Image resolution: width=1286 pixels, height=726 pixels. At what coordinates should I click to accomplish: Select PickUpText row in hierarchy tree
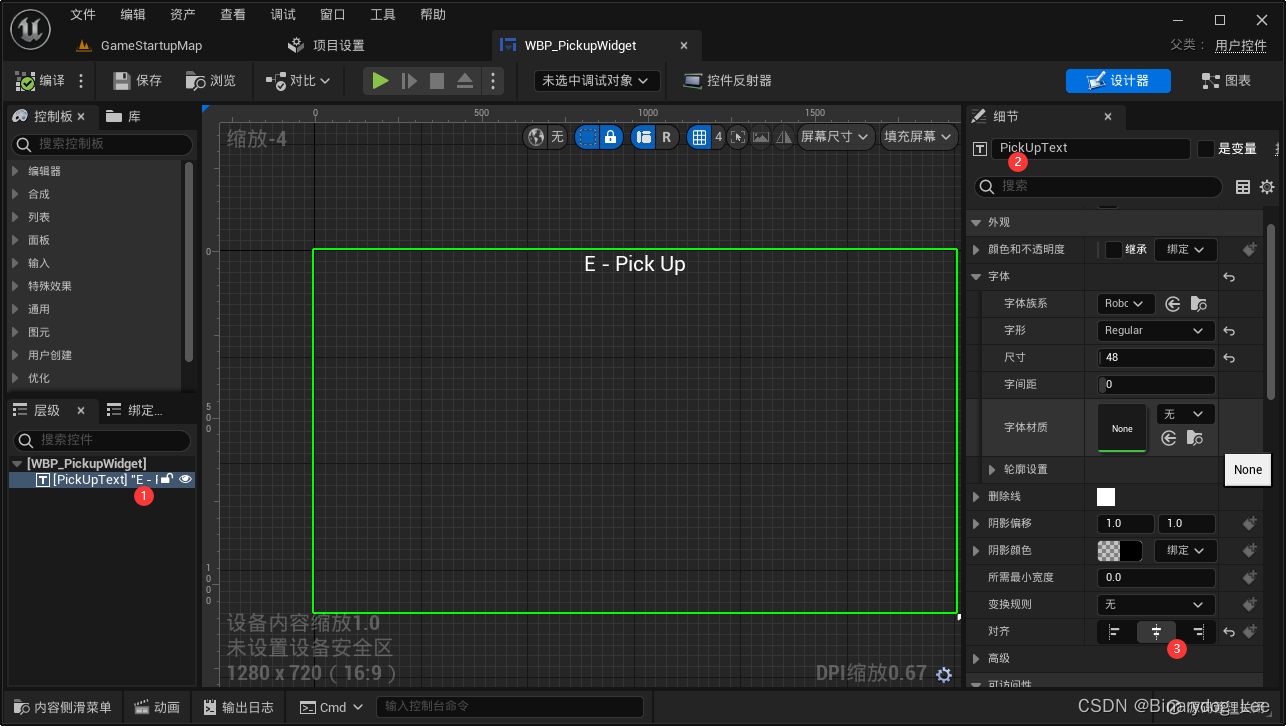102,480
